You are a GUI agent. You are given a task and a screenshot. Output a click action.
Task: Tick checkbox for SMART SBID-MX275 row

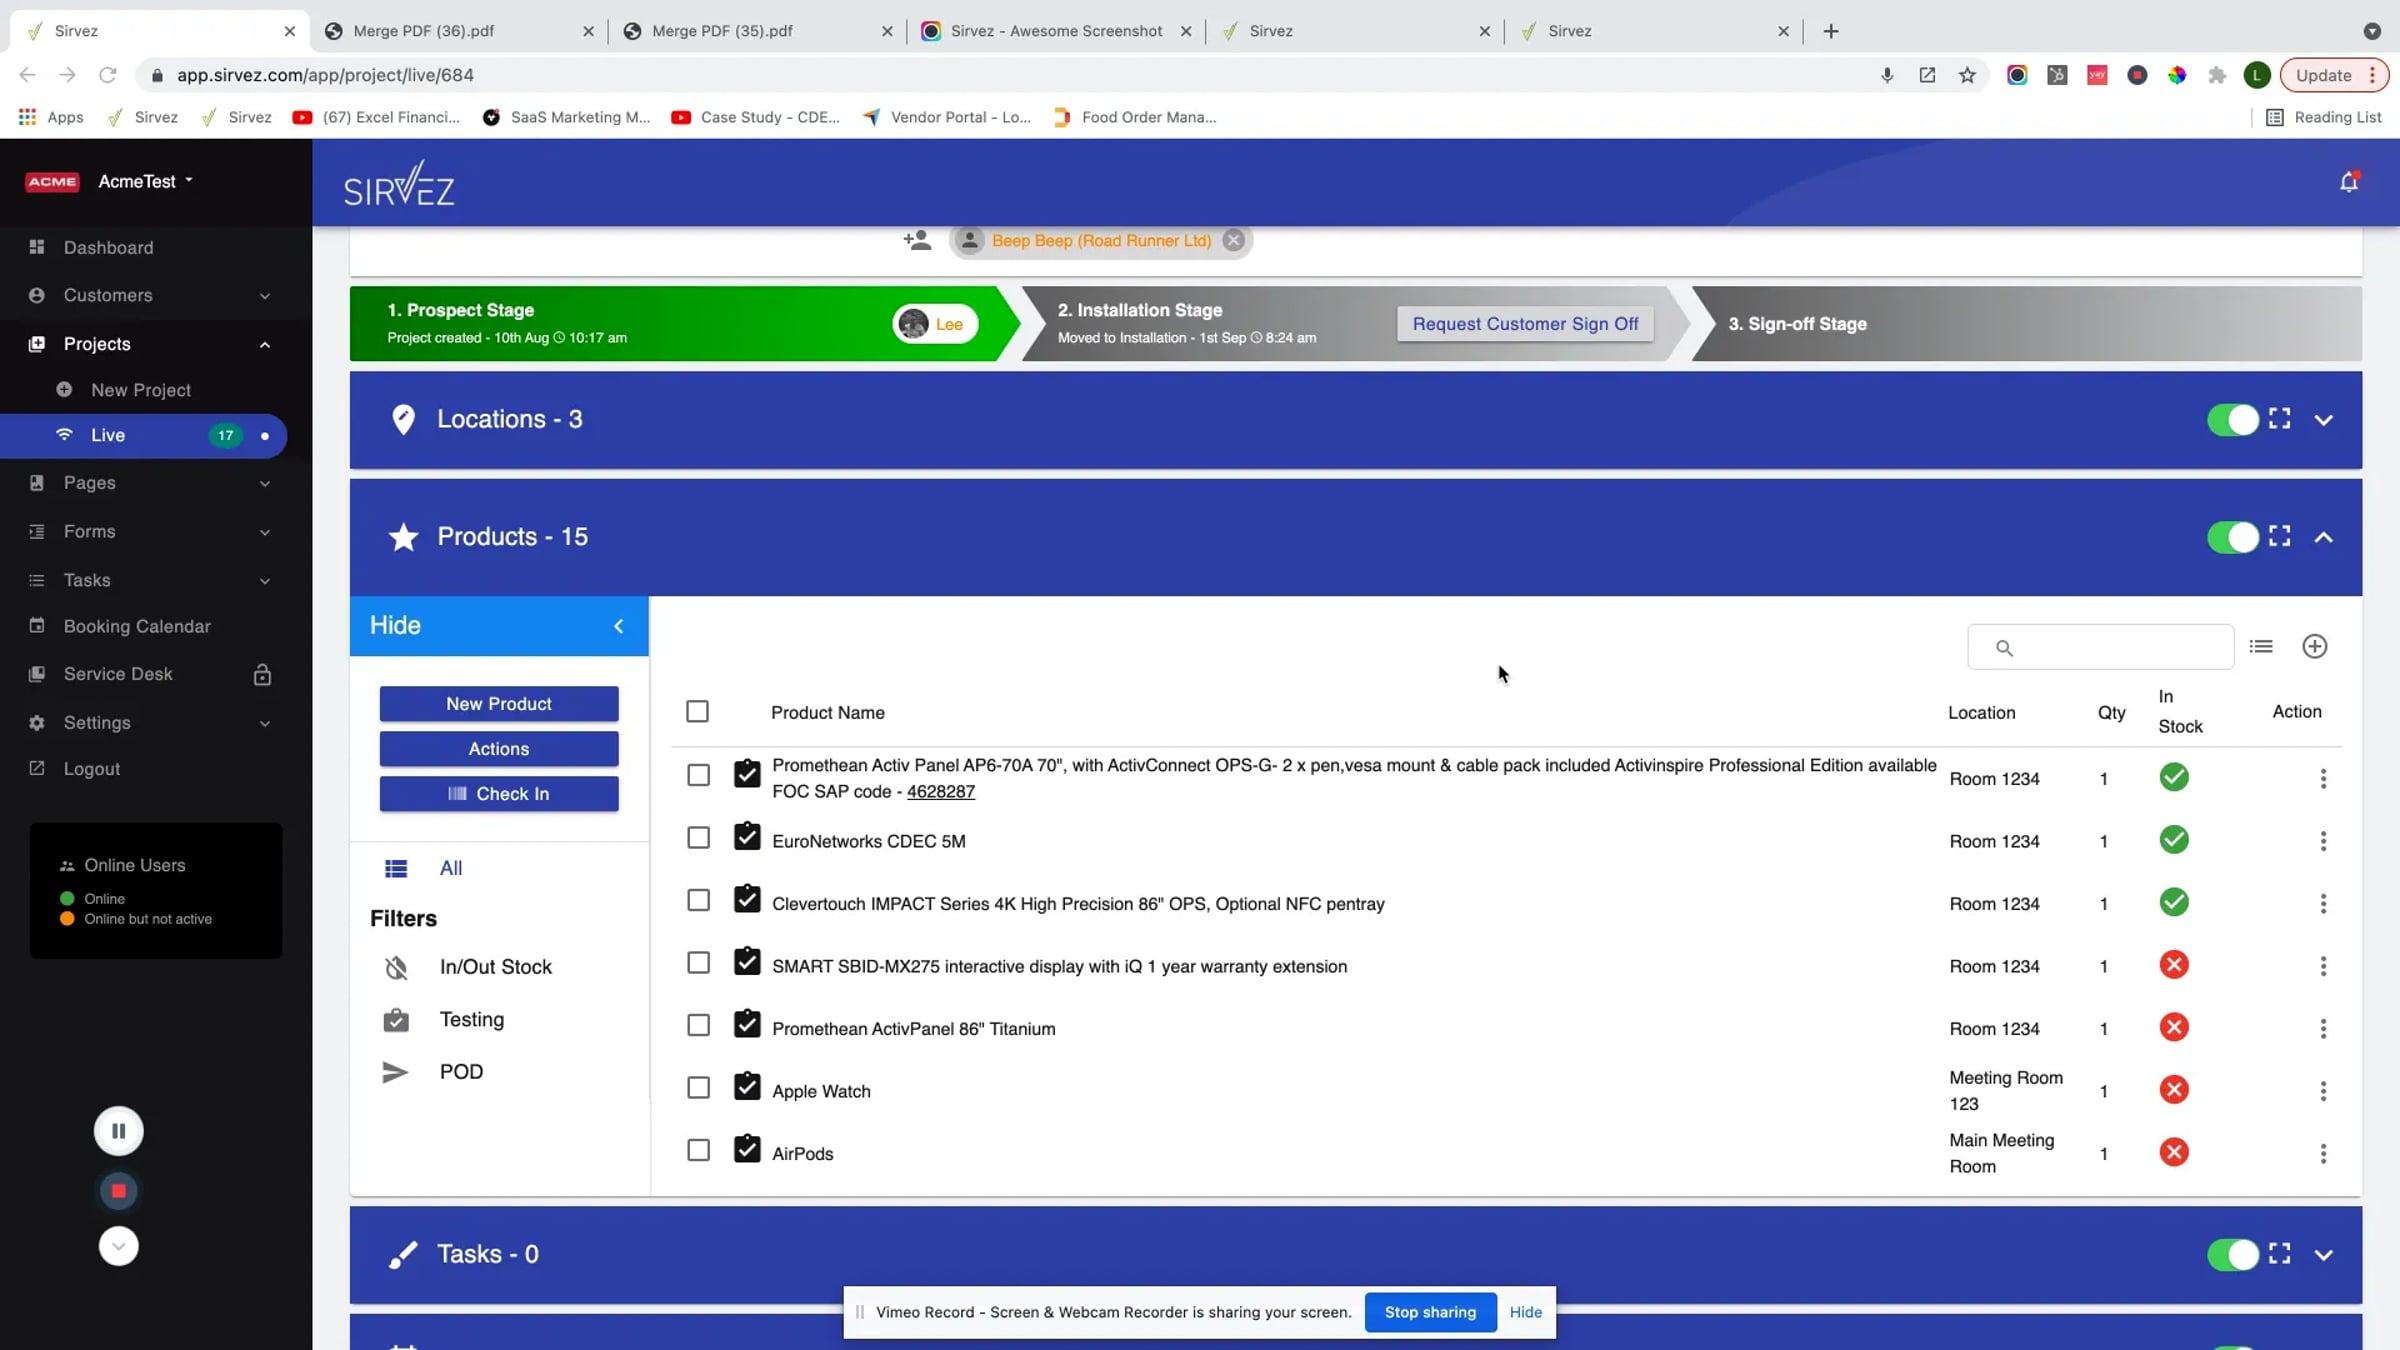pos(698,963)
